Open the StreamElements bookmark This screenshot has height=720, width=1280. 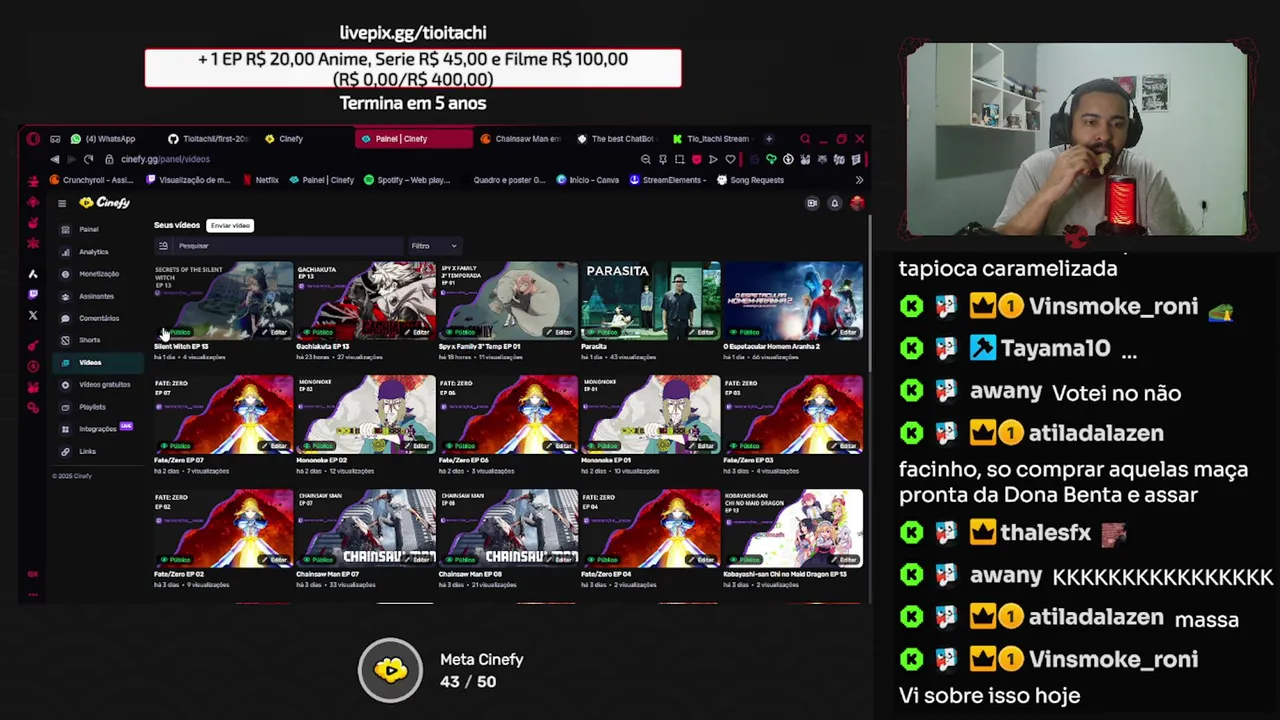pos(668,180)
